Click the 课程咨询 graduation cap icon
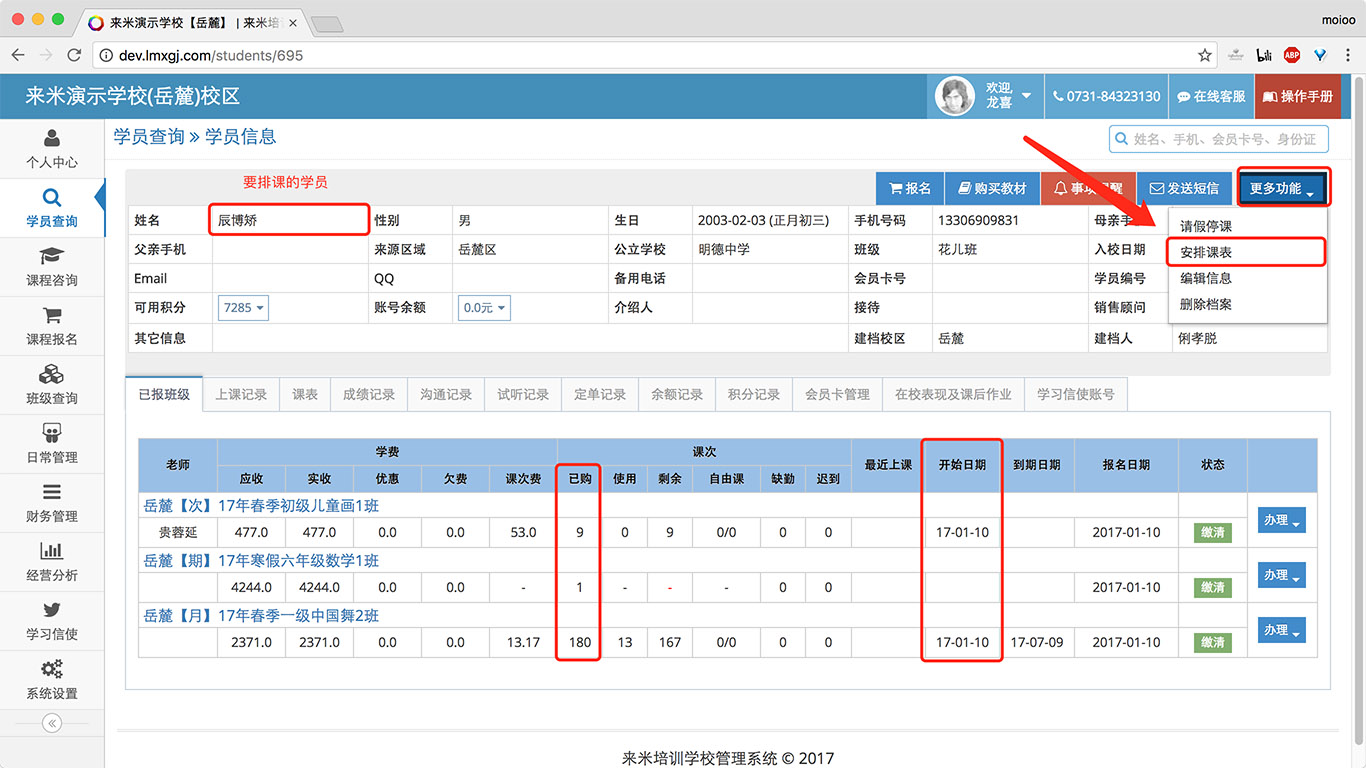Screen dimensions: 1366x768 52,257
